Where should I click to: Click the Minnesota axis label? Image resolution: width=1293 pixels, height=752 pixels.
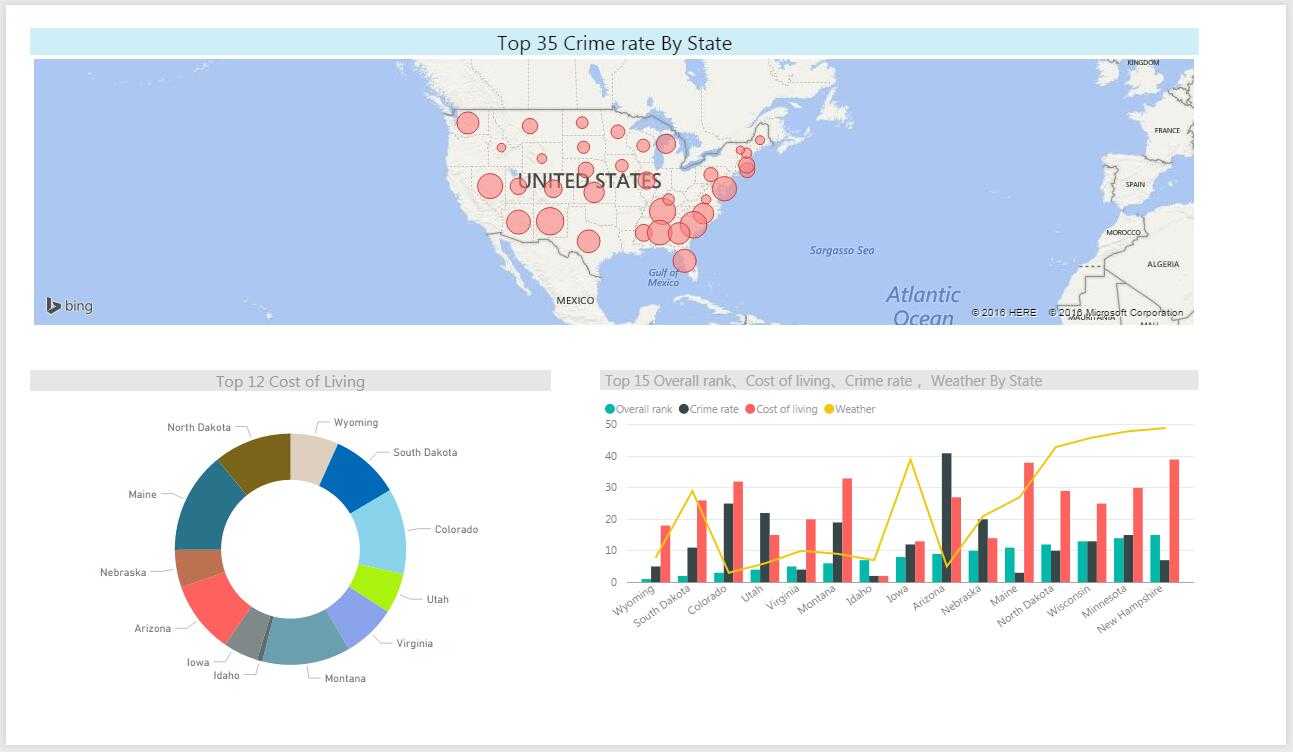1105,604
